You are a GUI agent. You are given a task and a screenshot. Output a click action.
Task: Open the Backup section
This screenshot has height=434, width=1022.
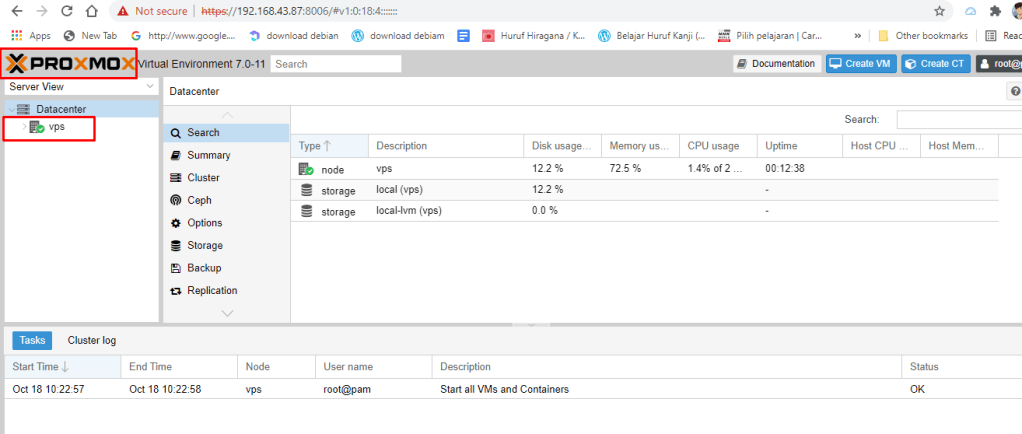[203, 268]
